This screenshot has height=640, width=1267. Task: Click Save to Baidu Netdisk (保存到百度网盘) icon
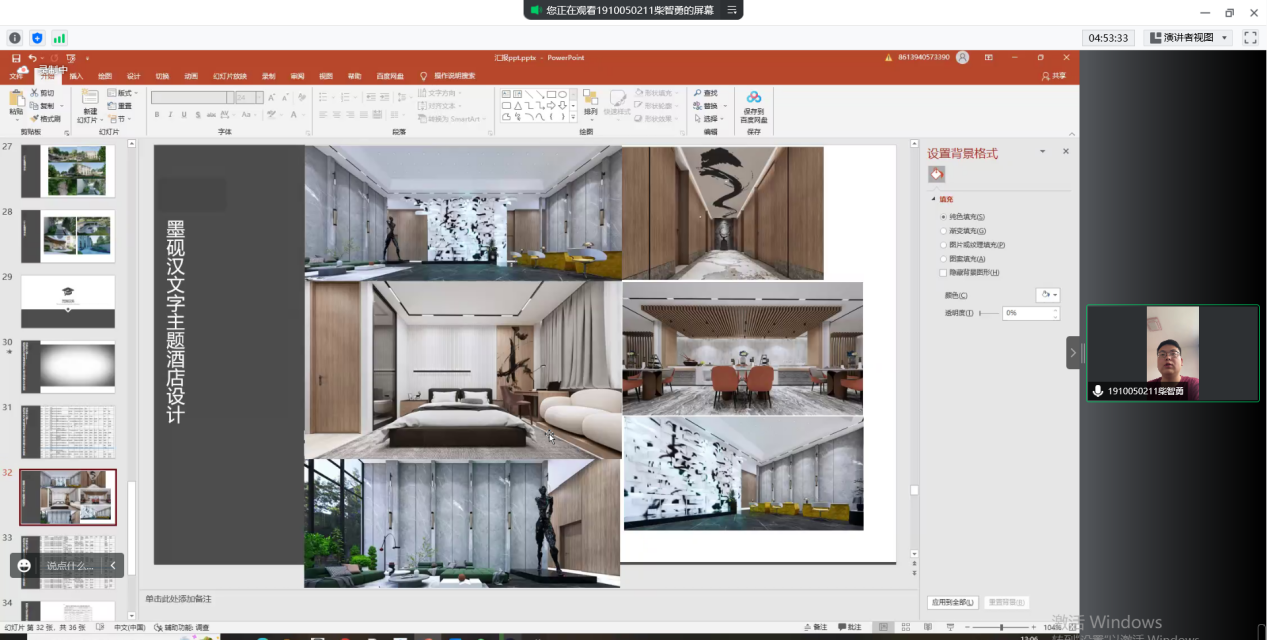(x=754, y=97)
